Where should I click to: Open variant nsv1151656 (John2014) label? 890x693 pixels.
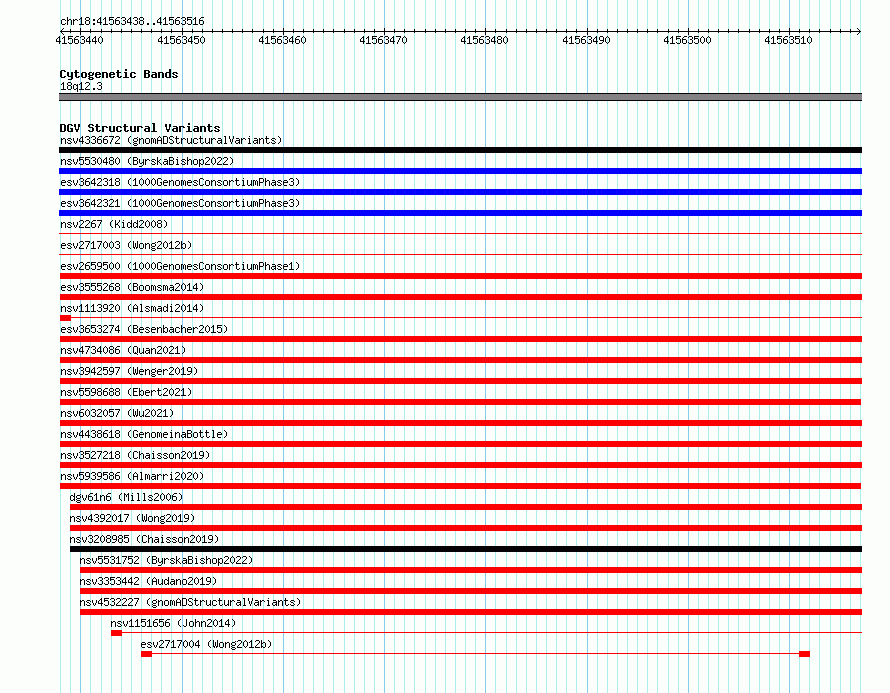(173, 623)
